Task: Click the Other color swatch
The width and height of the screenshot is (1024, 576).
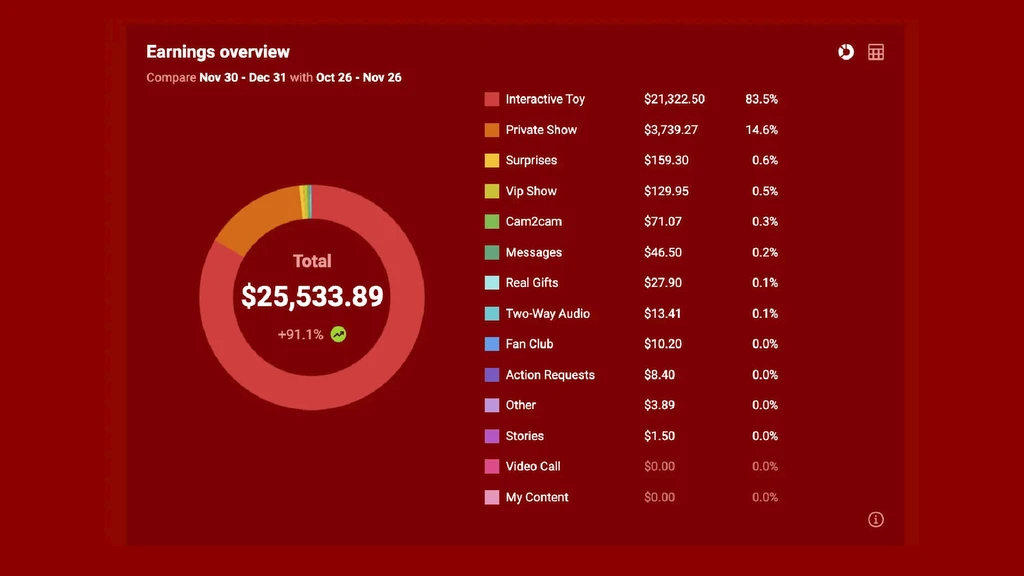Action: (x=492, y=405)
